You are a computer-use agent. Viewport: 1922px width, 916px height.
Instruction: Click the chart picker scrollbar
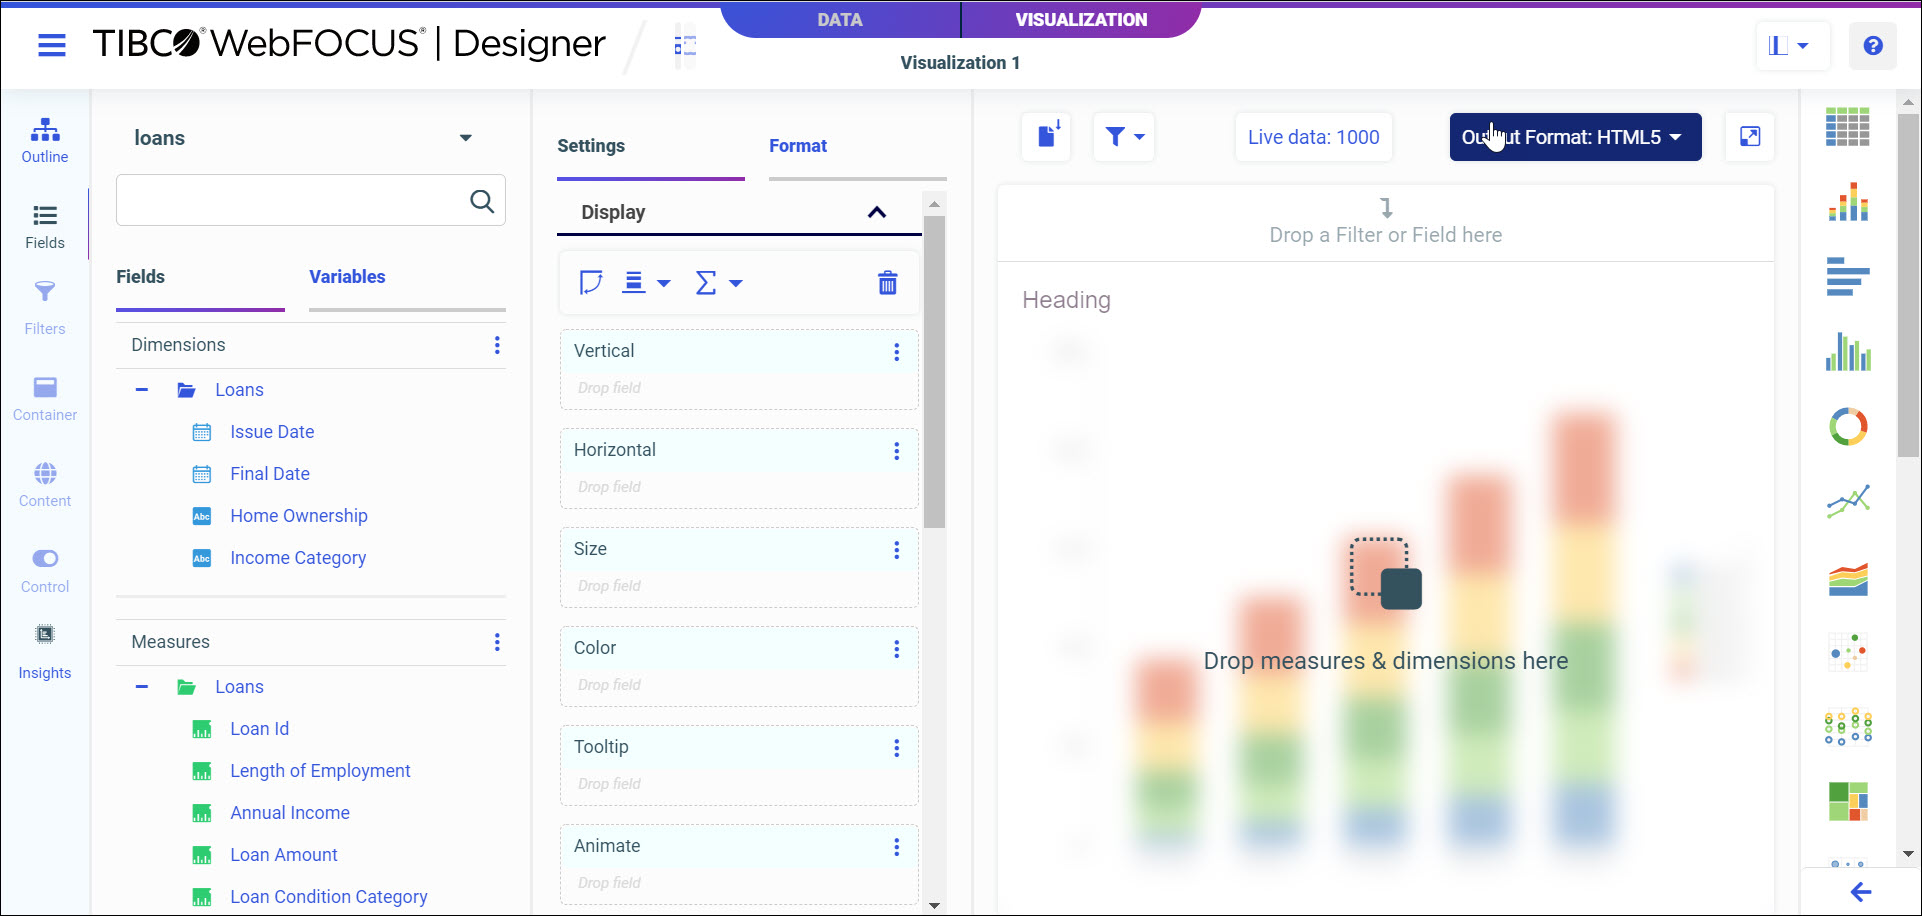coord(1908,286)
